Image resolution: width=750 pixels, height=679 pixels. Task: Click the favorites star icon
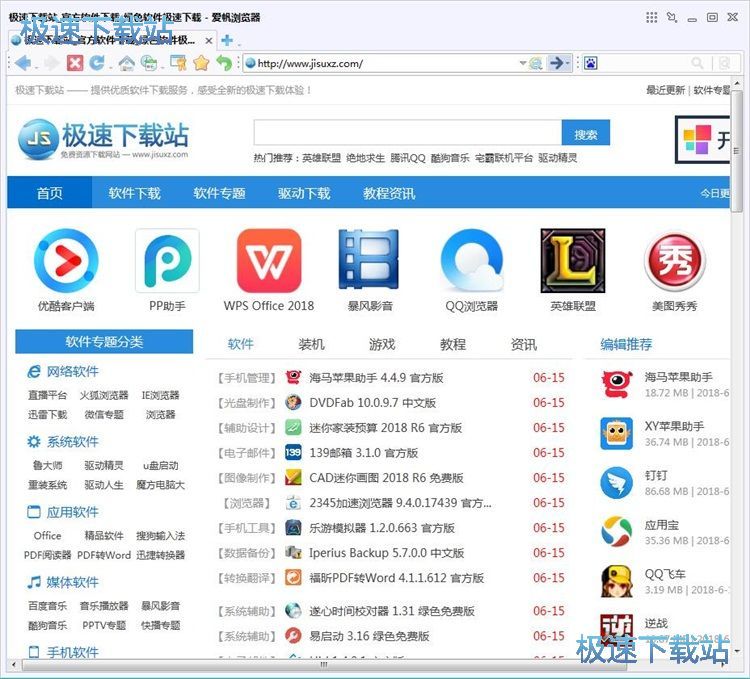(201, 63)
